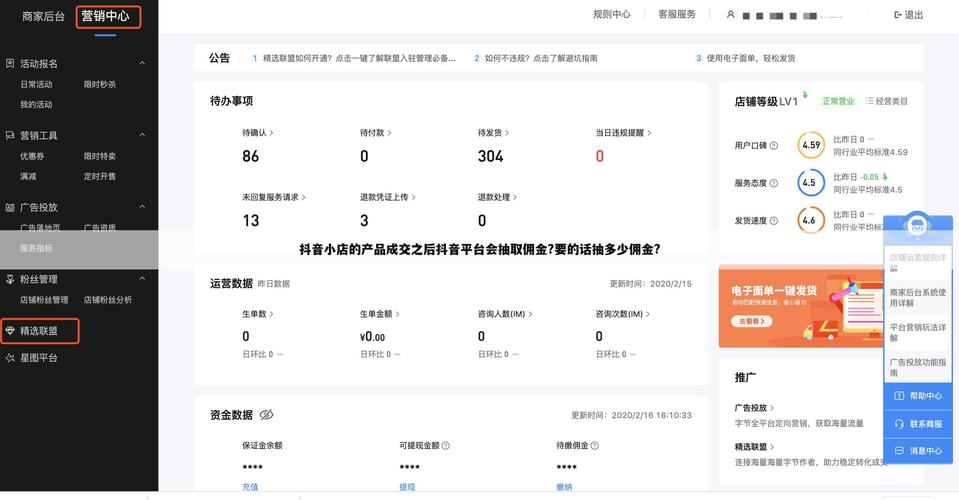Viewport: 959px width, 500px height.
Task: Open 退款处理 list
Action: 497,197
